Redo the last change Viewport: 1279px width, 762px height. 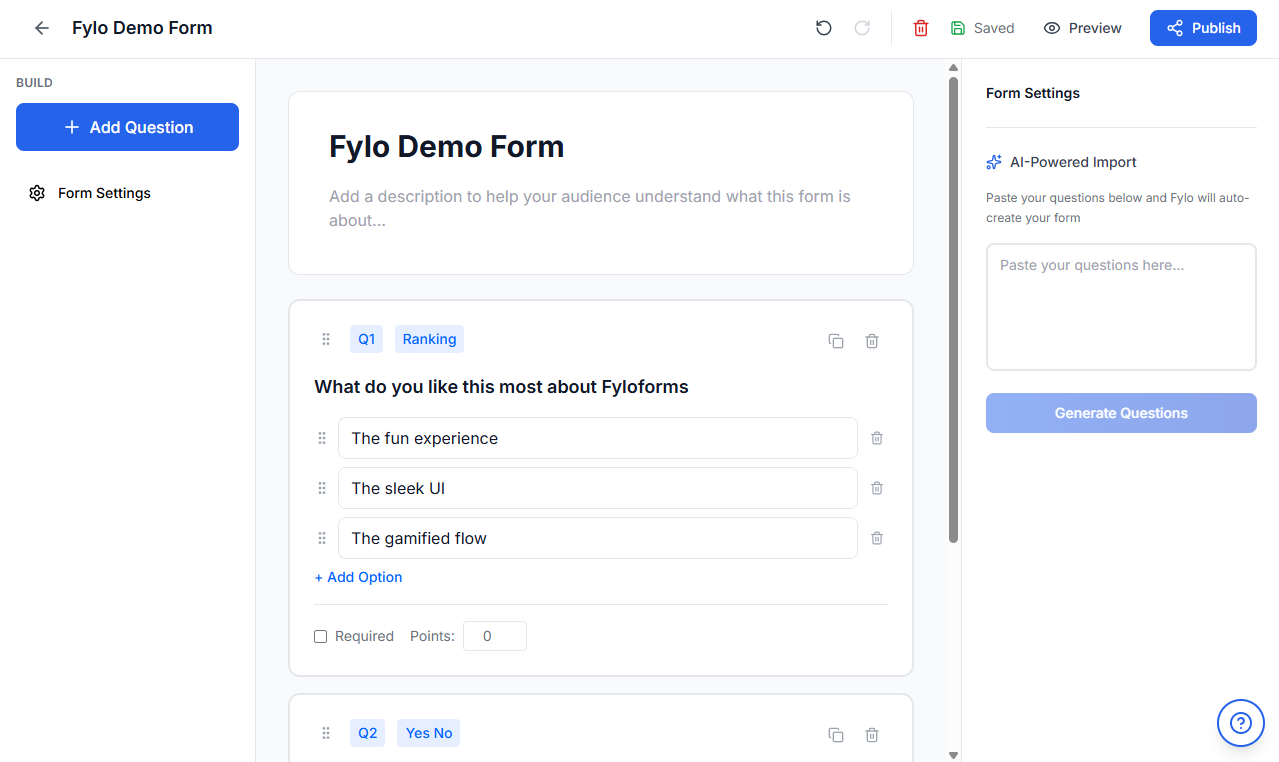(861, 28)
